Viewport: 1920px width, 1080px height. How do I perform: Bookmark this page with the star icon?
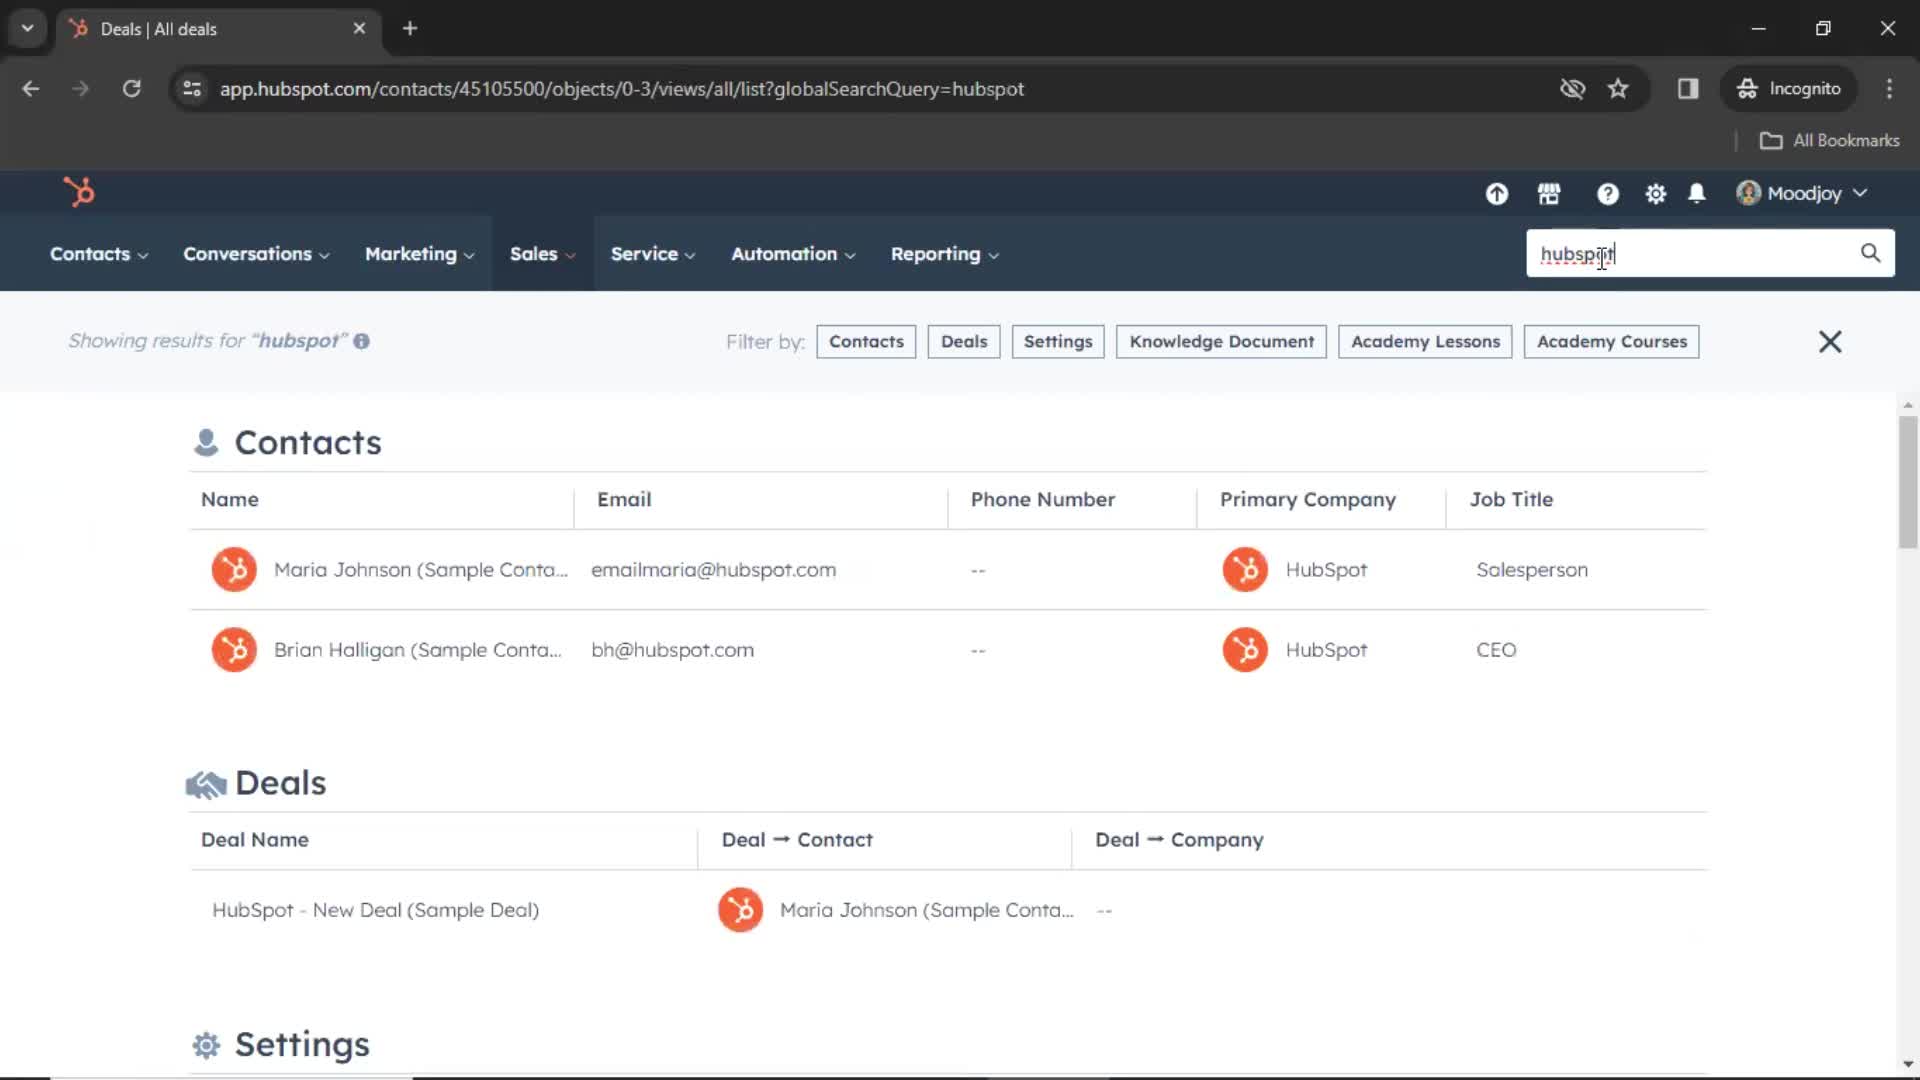1618,89
